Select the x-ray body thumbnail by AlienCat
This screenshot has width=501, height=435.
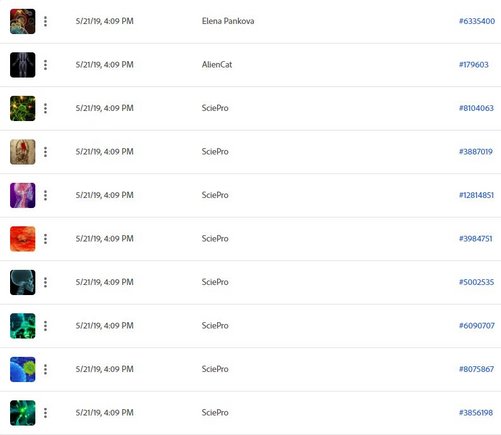[x=23, y=65]
